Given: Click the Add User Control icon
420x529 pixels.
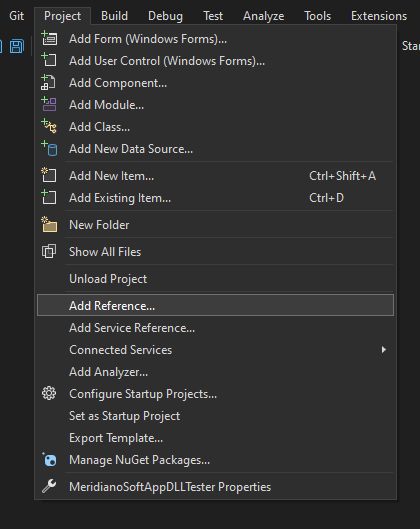Looking at the screenshot, I should [49, 60].
